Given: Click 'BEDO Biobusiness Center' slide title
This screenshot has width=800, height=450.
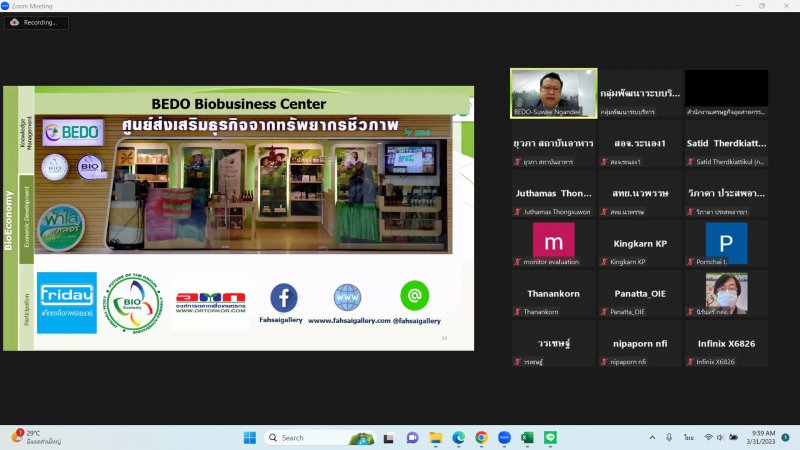Looking at the screenshot, I should pyautogui.click(x=239, y=104).
